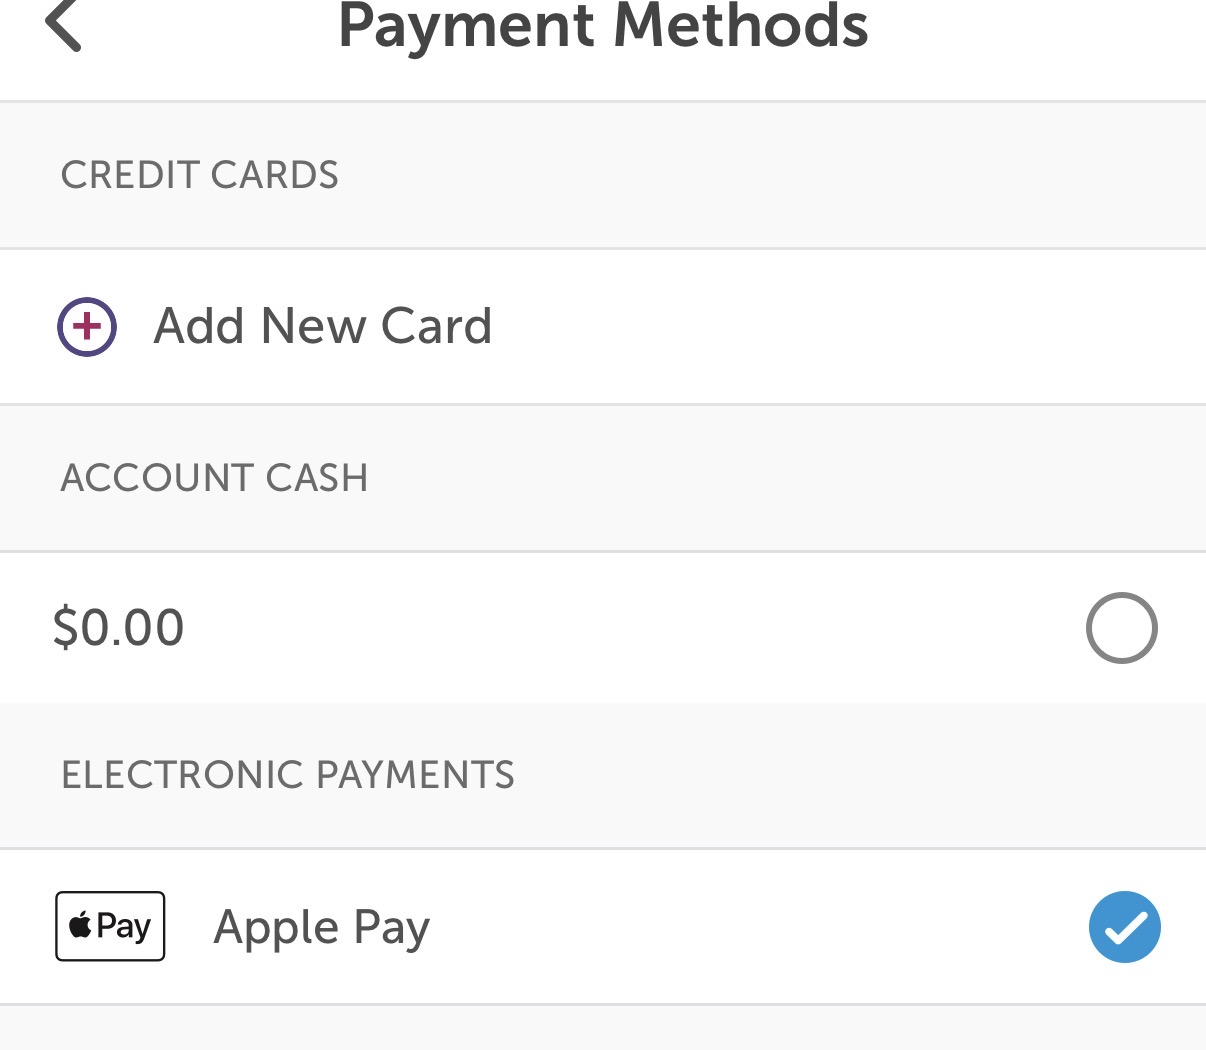Click the word PAYMENTS in the section header
This screenshot has width=1206, height=1050.
click(415, 775)
